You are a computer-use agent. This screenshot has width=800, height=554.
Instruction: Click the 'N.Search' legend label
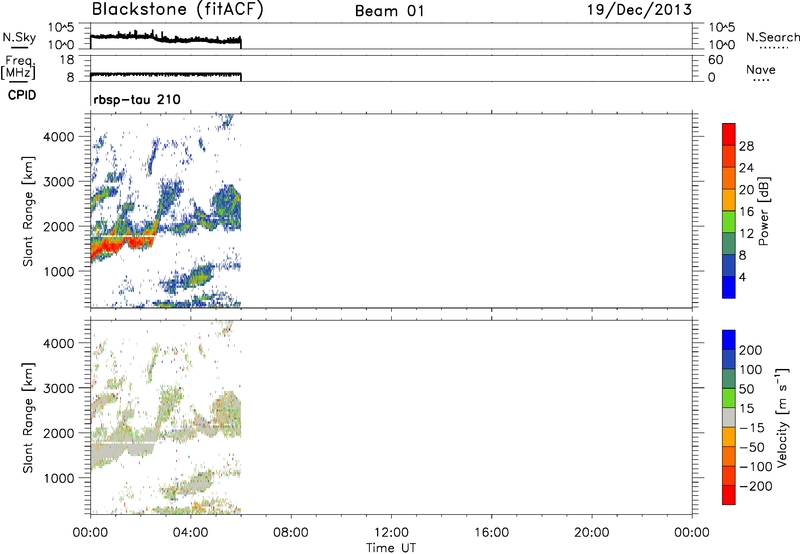point(772,37)
